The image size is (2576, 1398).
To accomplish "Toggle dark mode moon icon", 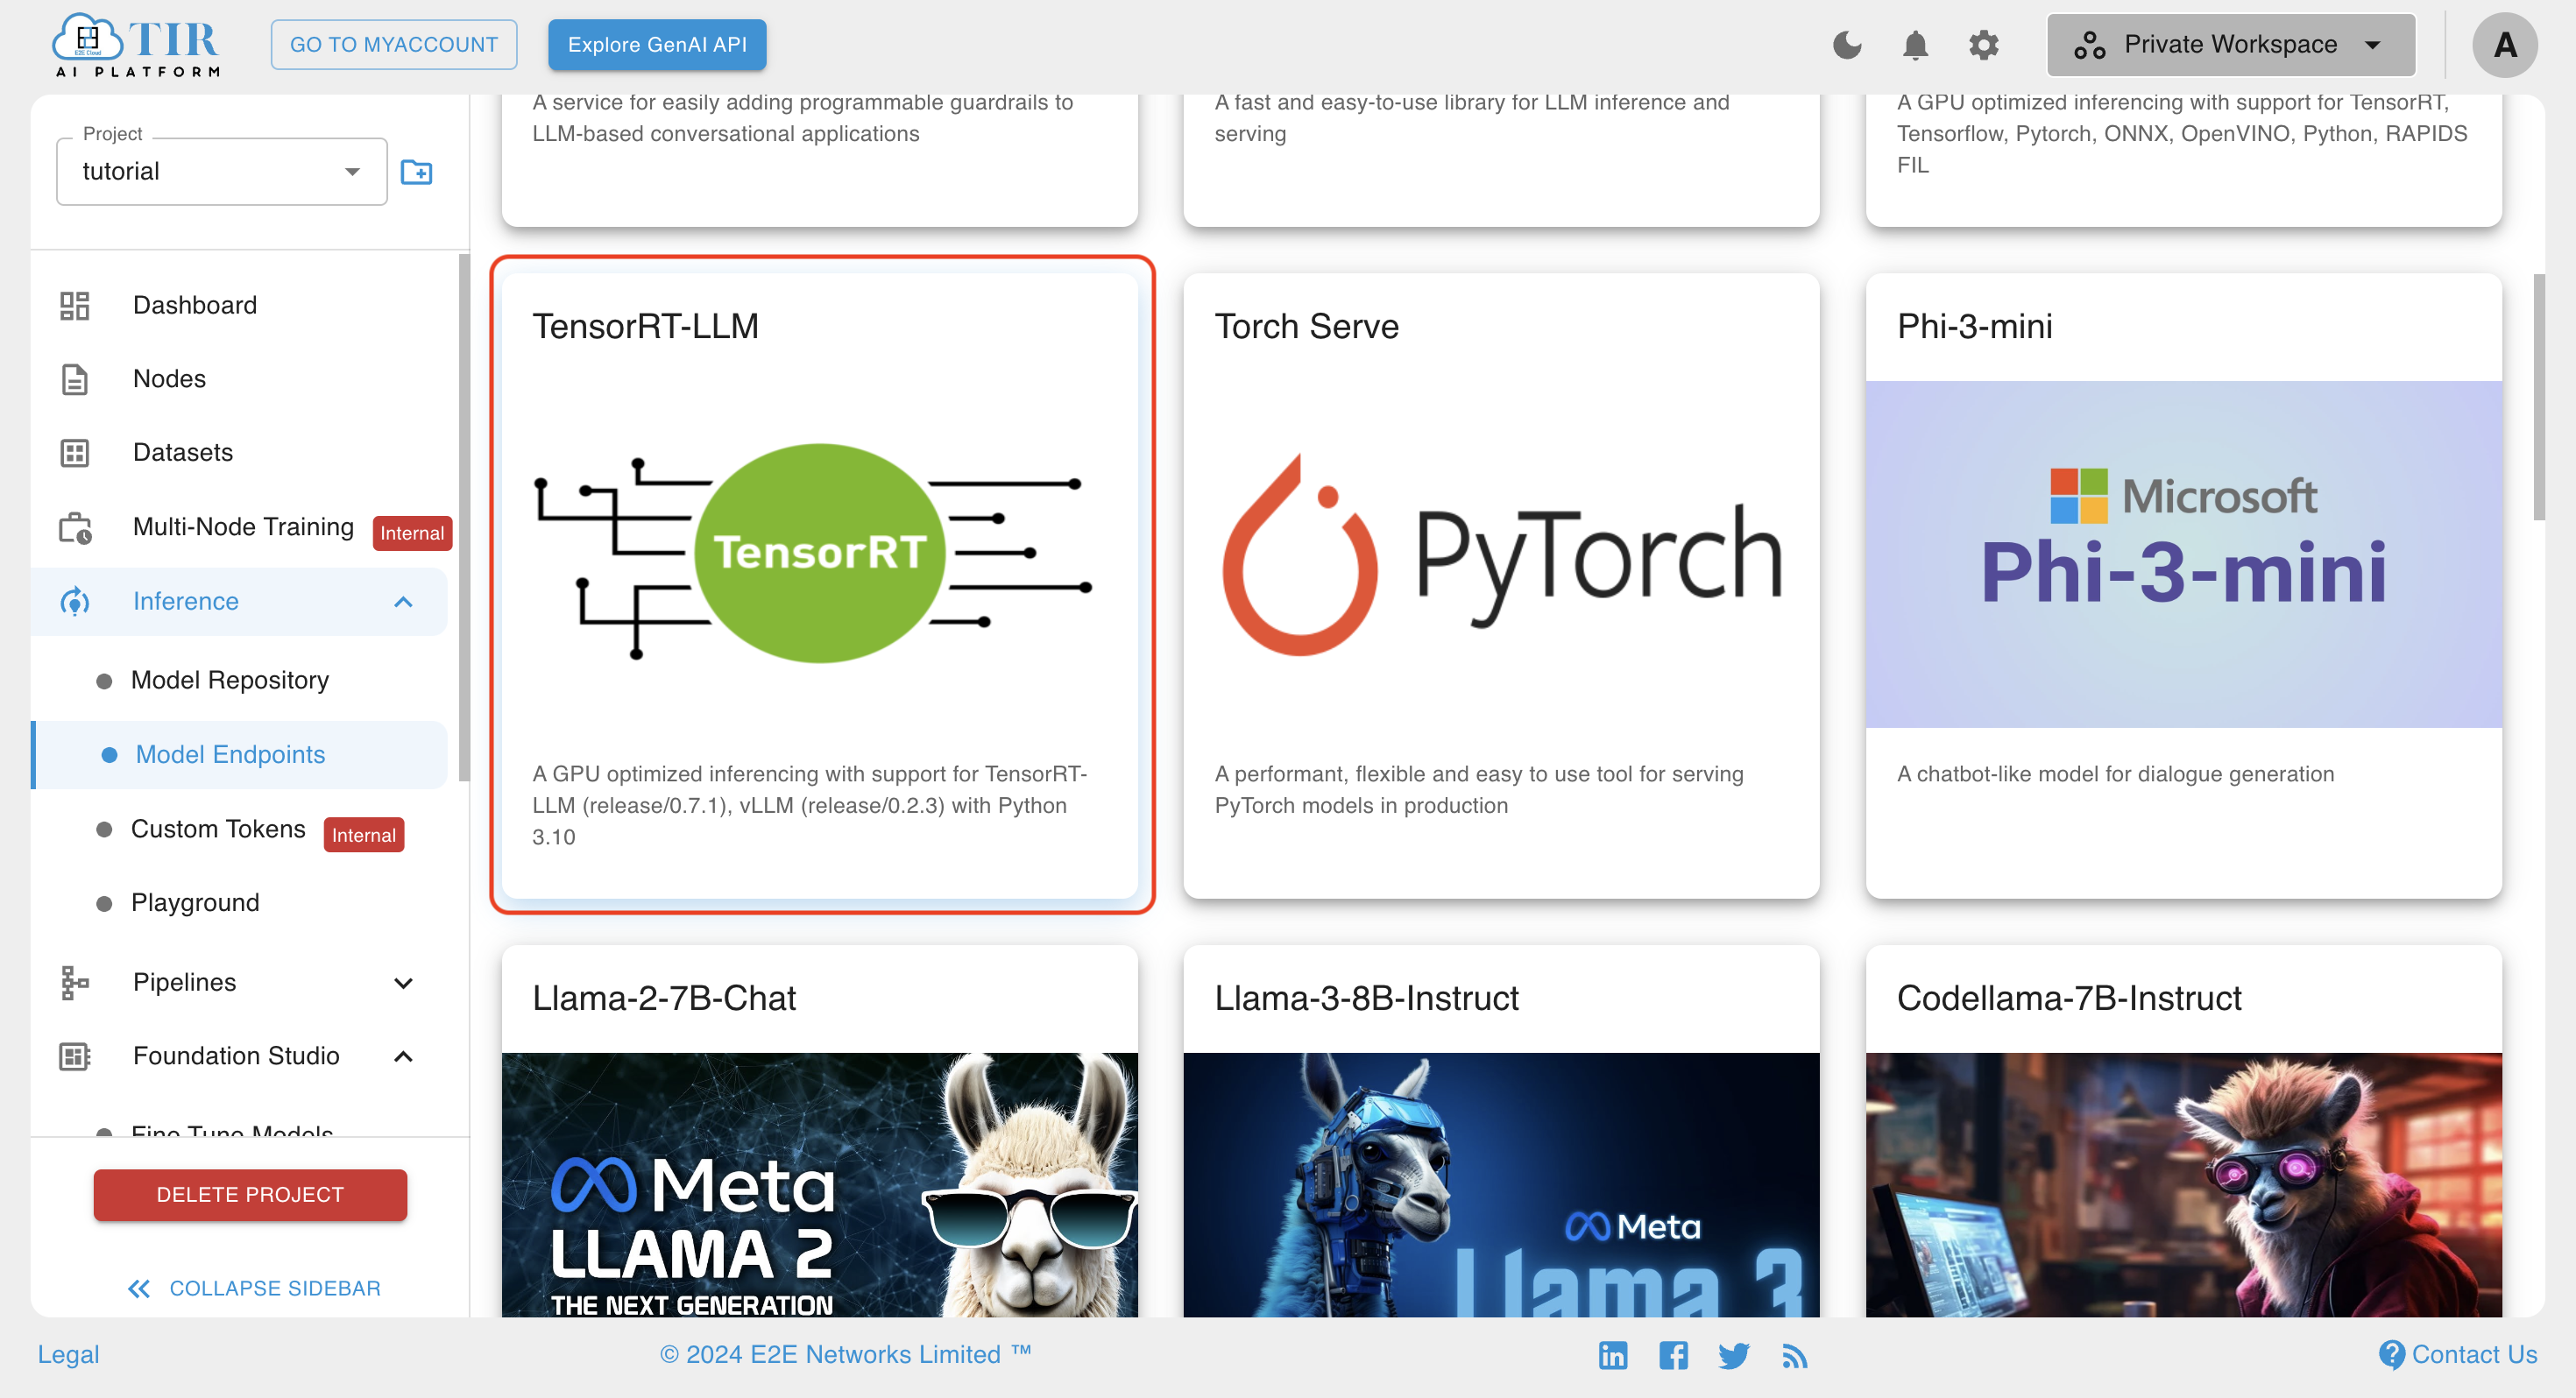I will click(x=1847, y=45).
